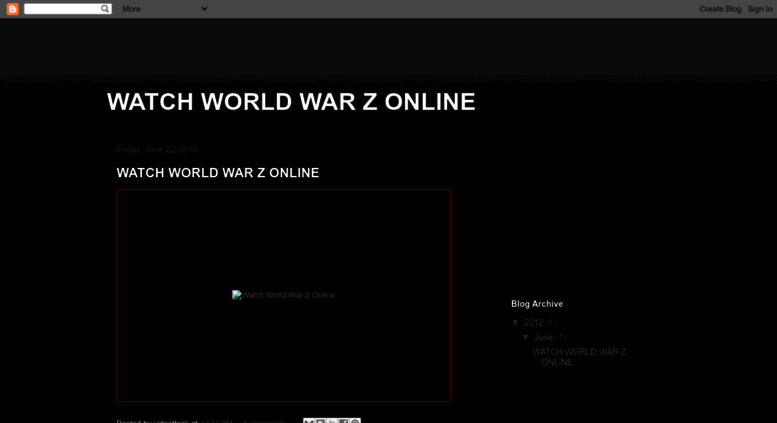Open the More dropdown in navbar
The image size is (777, 423).
pyautogui.click(x=165, y=9)
